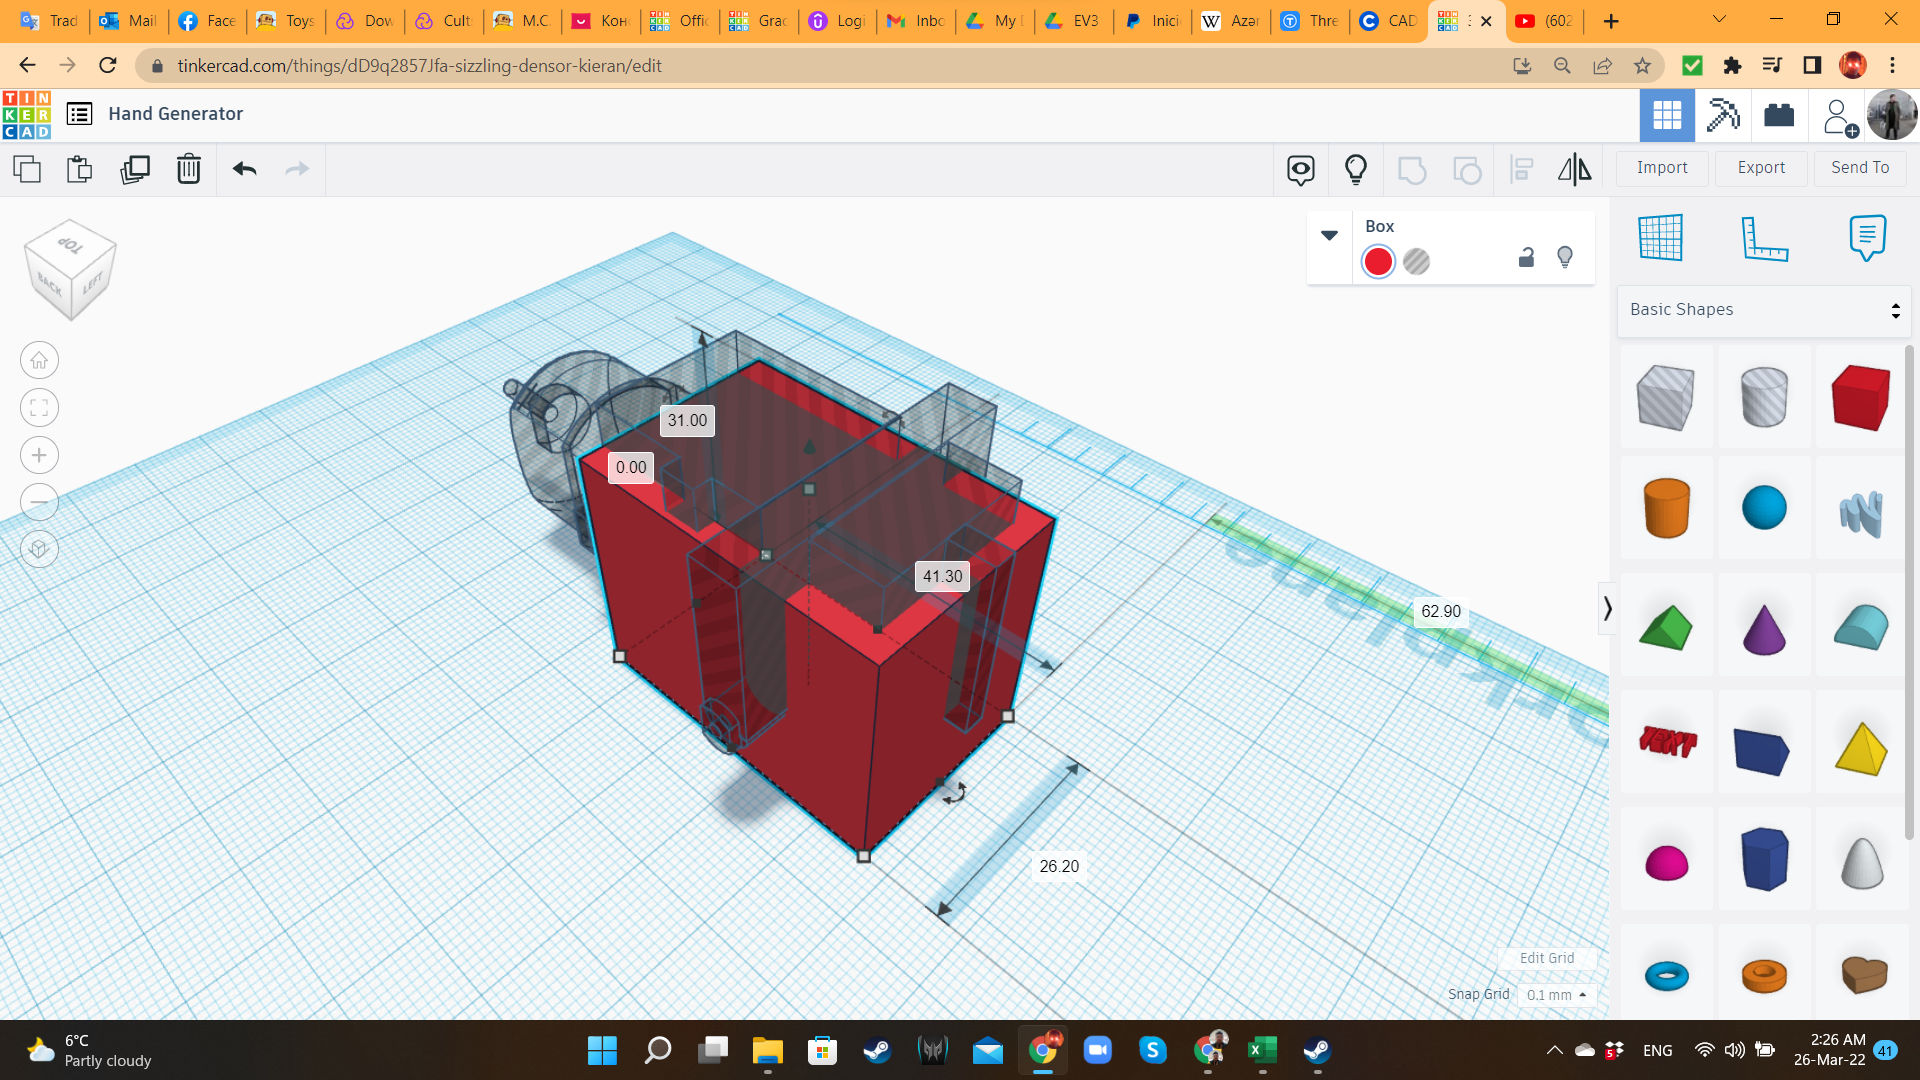Select the Hole striped option

[1416, 261]
